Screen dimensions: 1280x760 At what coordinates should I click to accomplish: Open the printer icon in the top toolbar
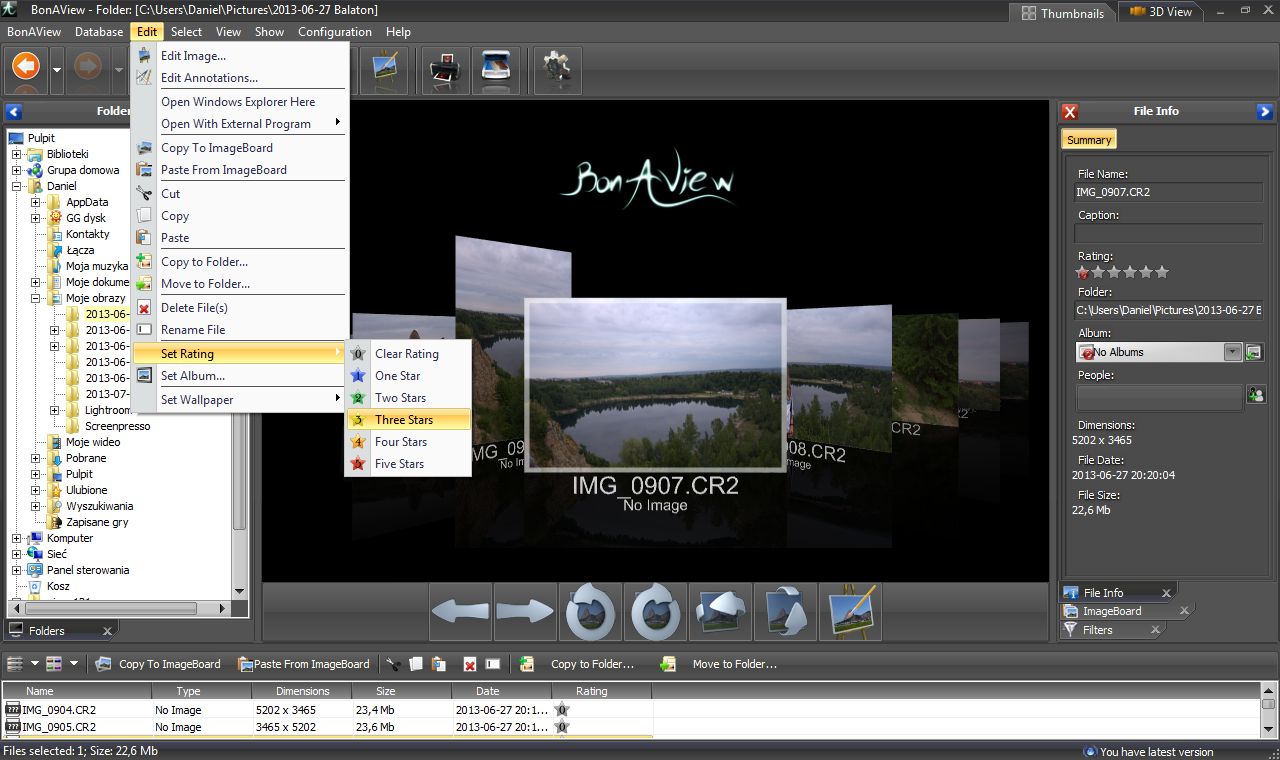(x=445, y=69)
